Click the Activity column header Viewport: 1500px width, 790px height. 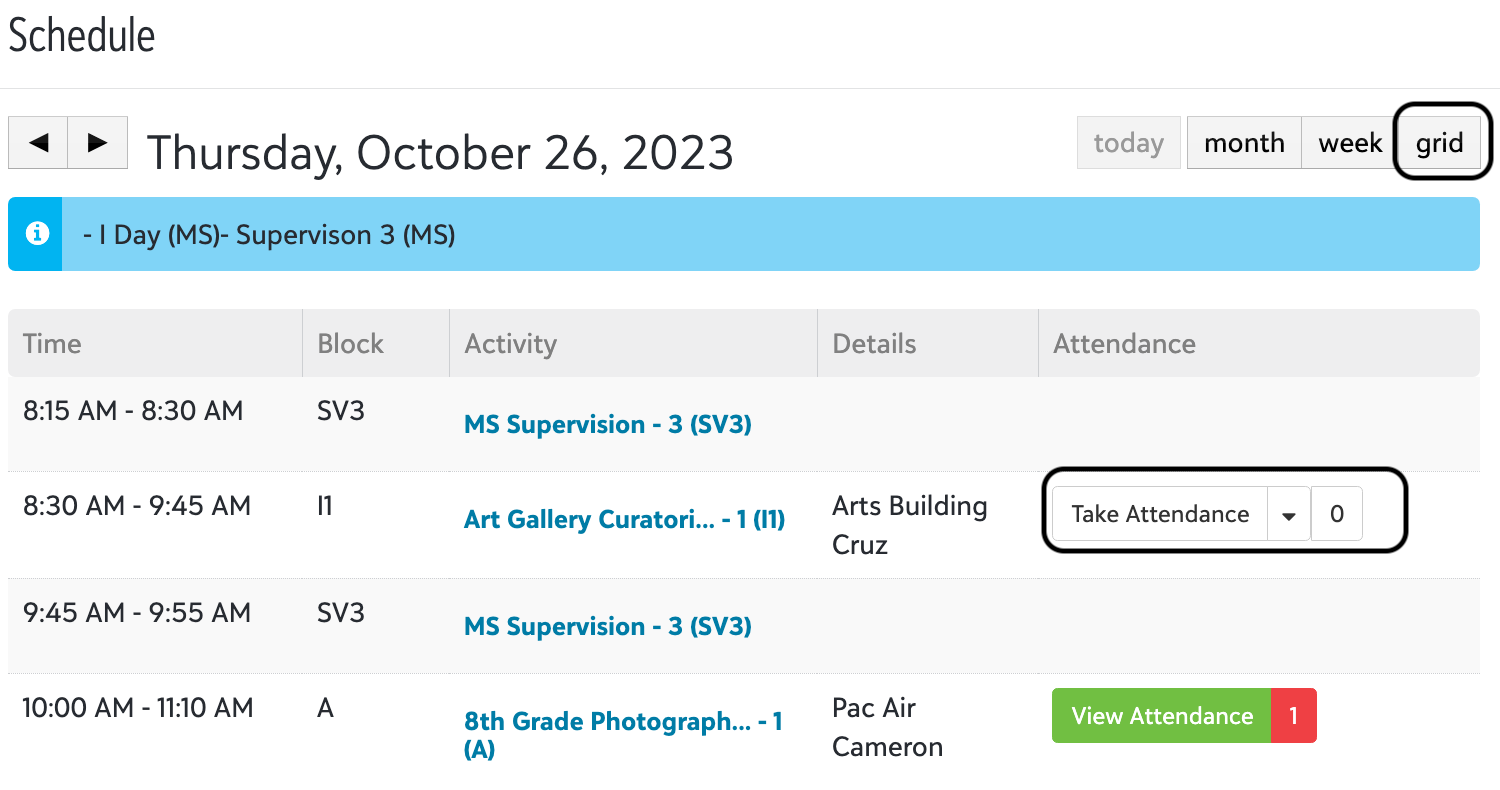(510, 344)
